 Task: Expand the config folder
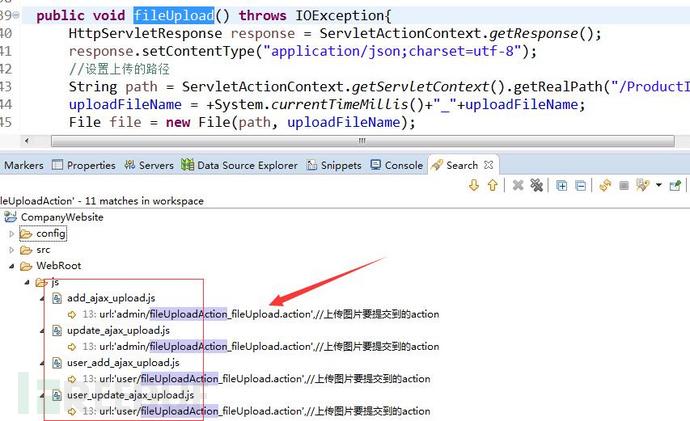coord(12,234)
